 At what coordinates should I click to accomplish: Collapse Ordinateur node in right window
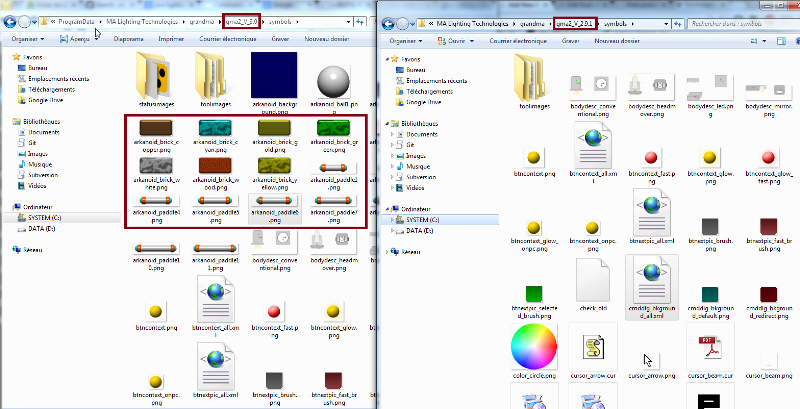pos(385,209)
